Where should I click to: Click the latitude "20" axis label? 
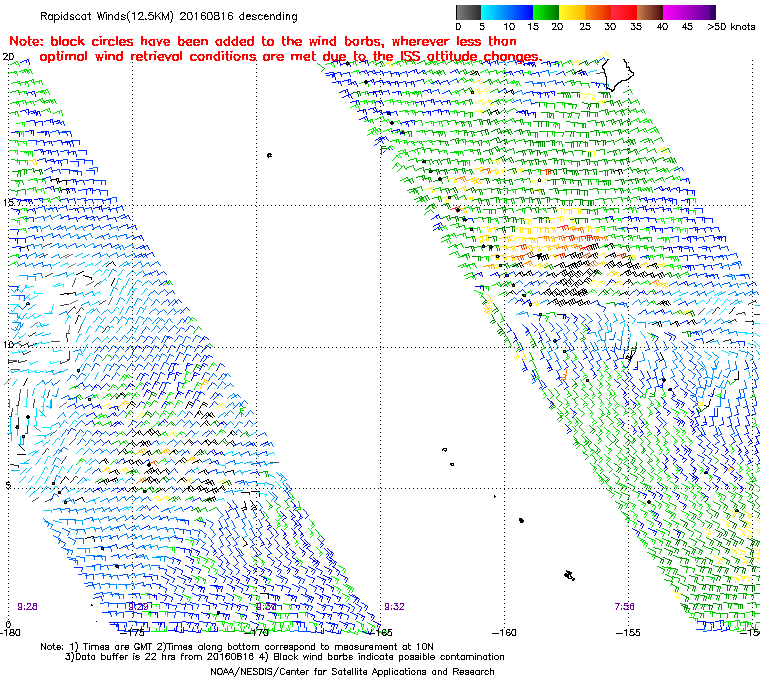[8, 57]
